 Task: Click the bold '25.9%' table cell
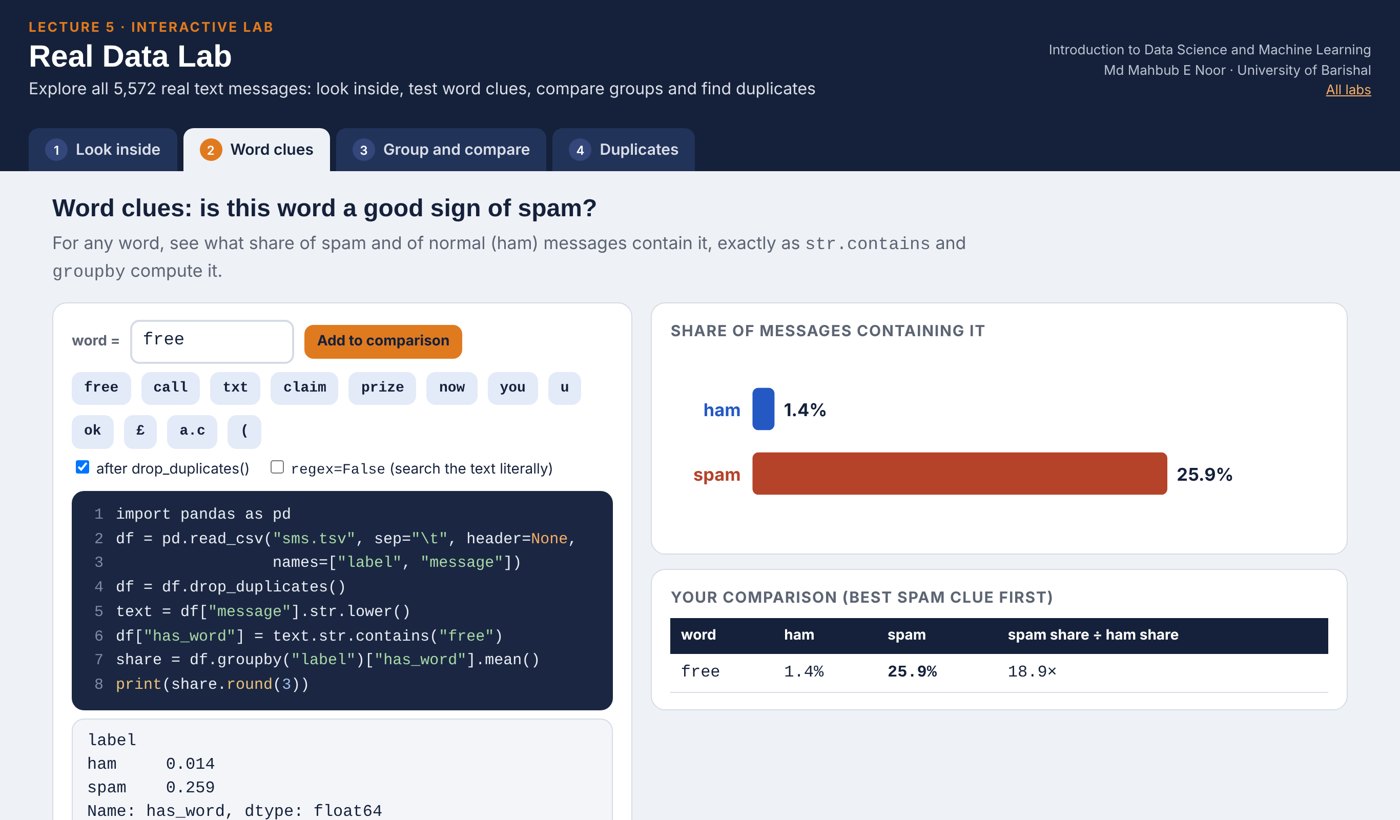pos(912,672)
